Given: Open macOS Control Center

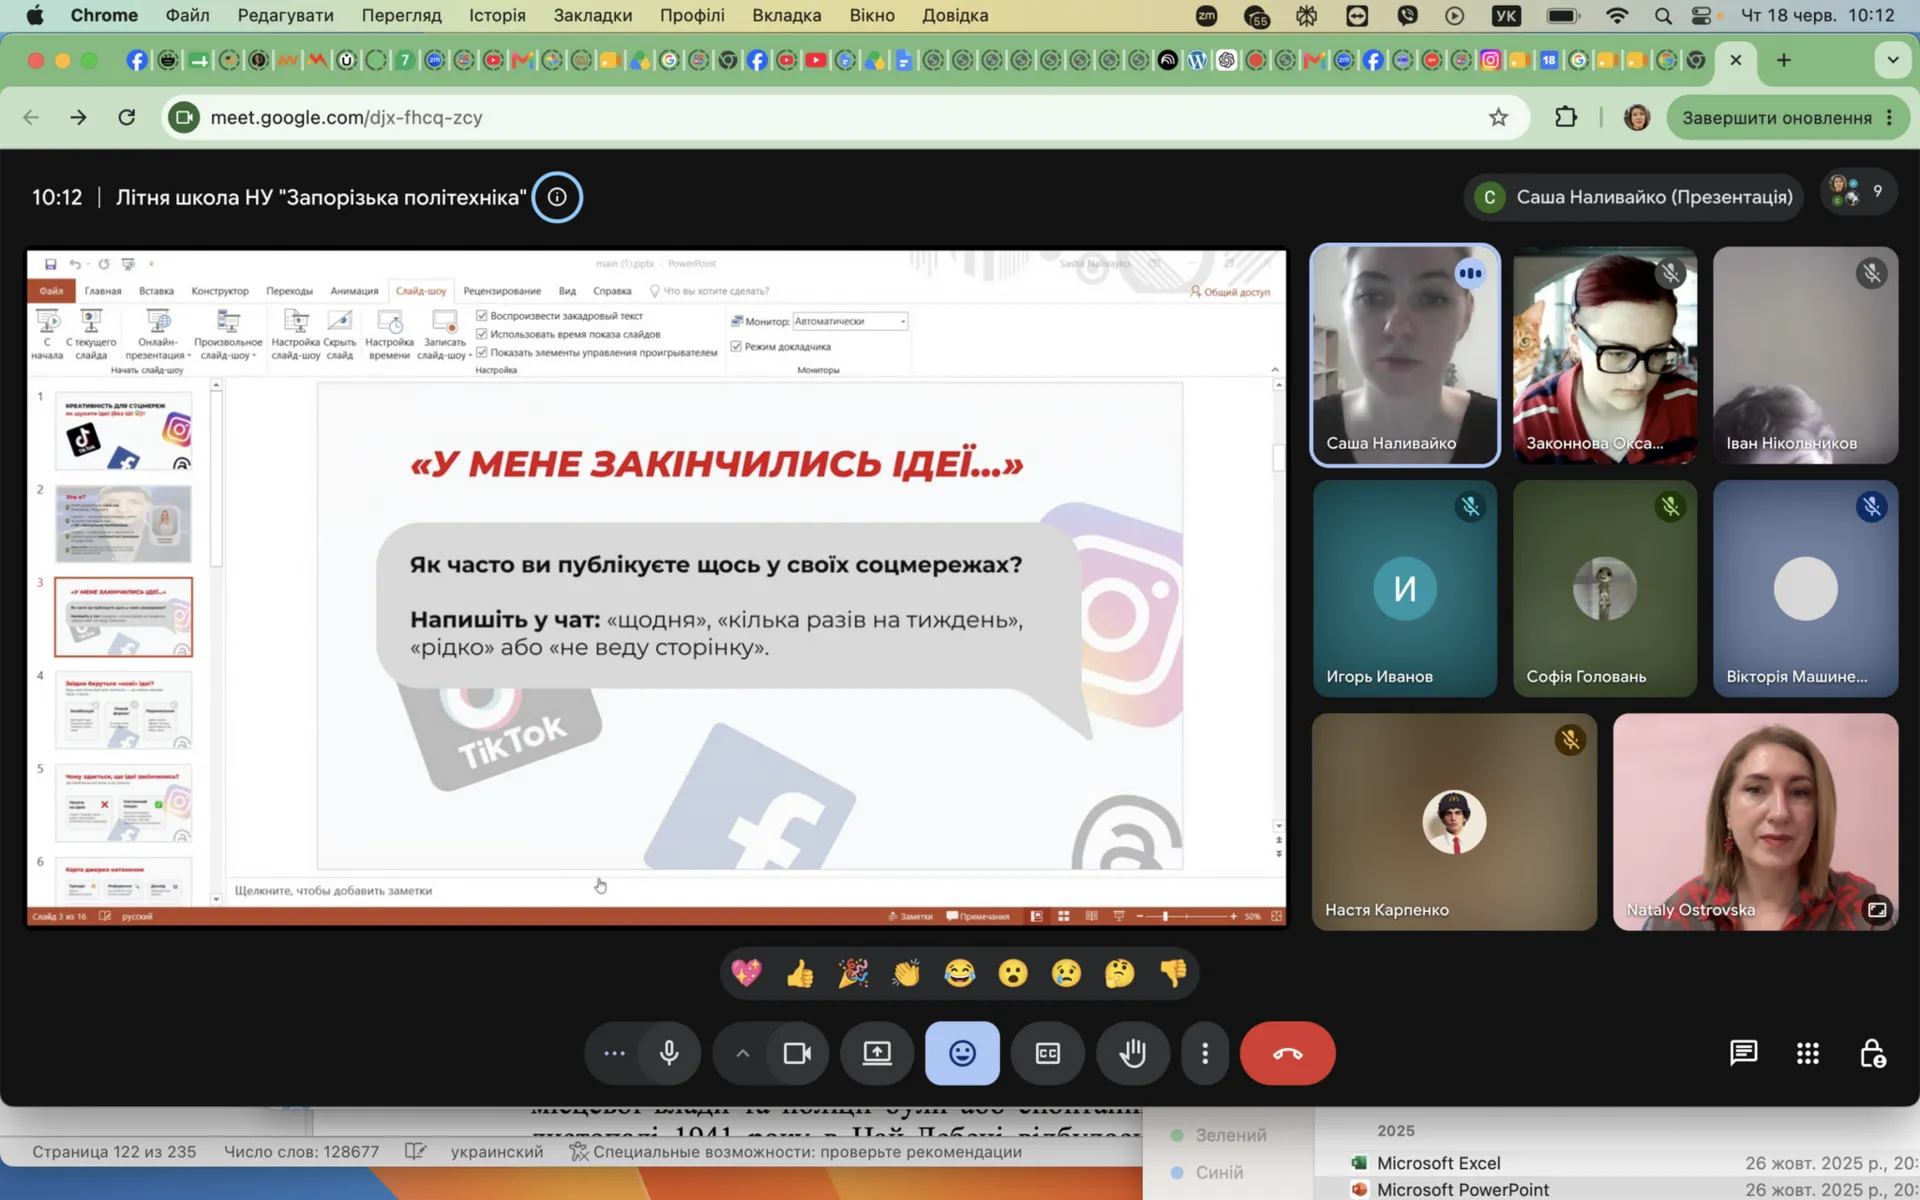Looking at the screenshot, I should click(1701, 15).
